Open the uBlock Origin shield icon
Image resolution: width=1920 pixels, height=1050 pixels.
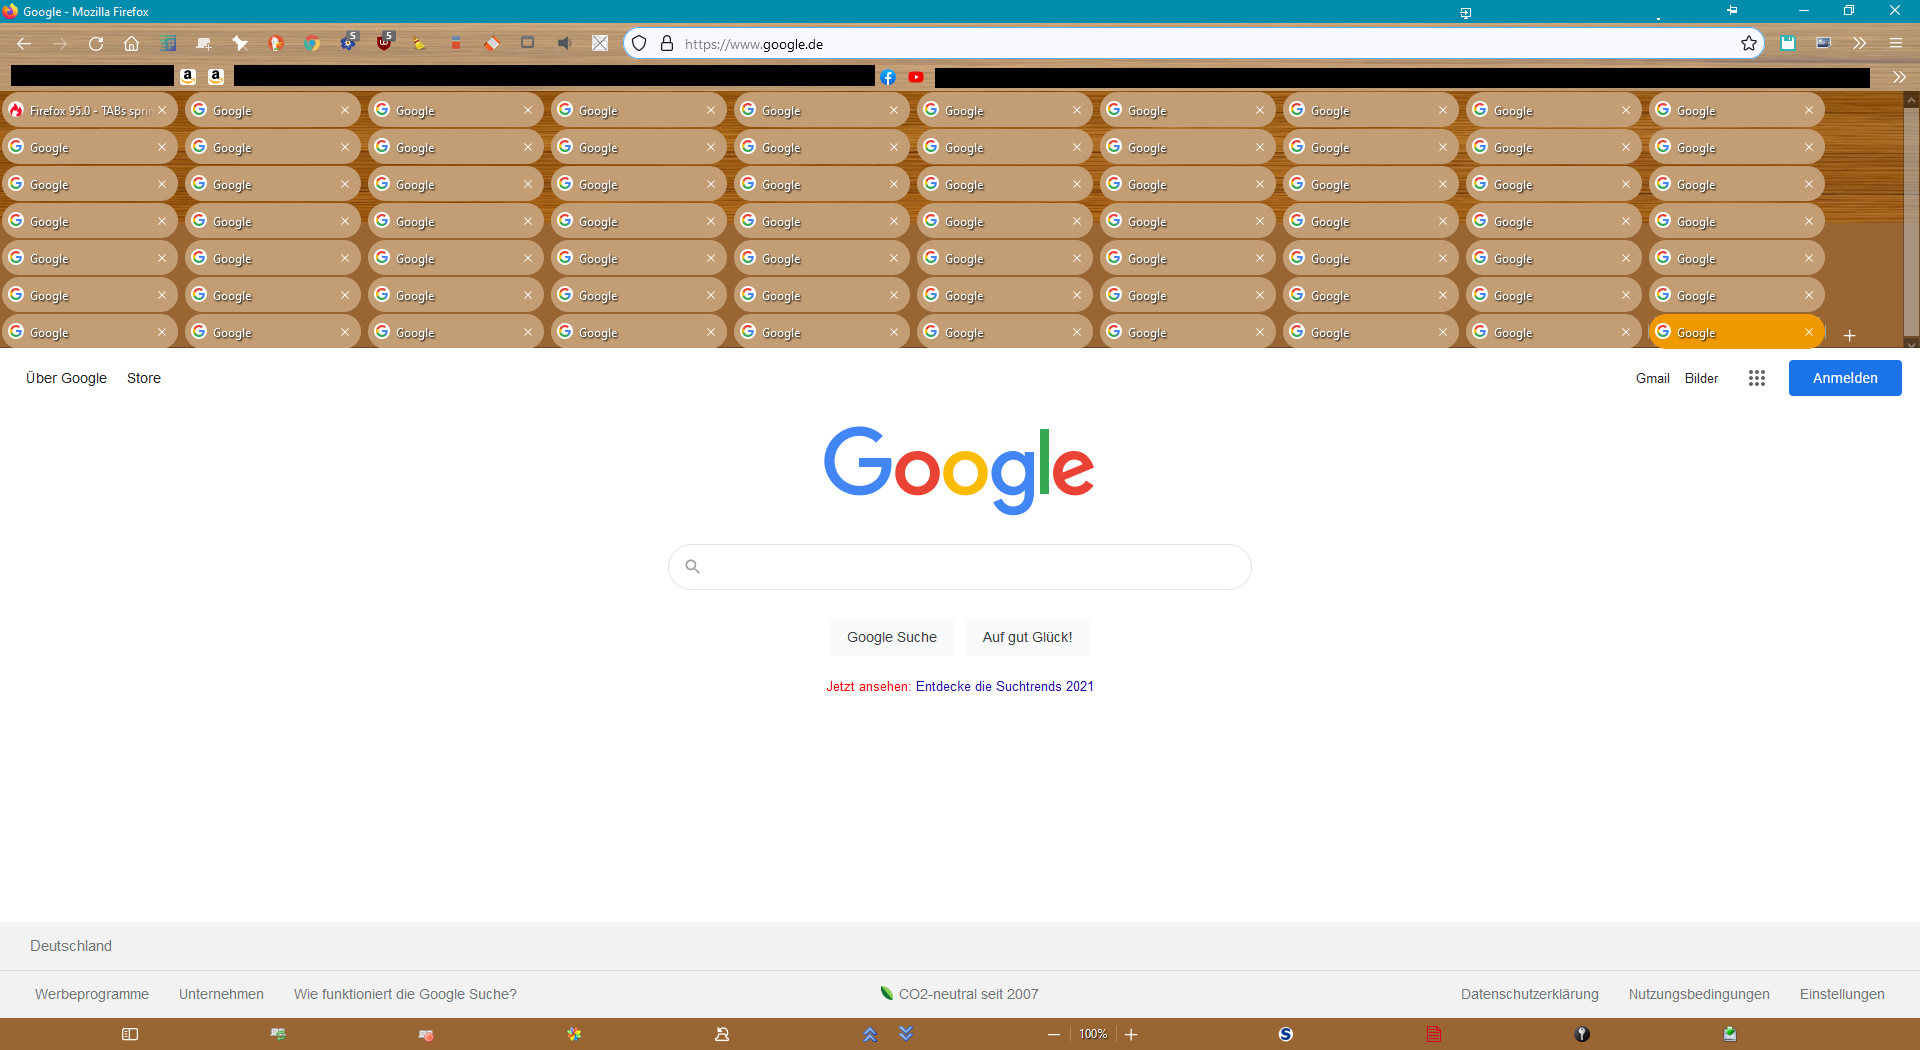(x=384, y=43)
